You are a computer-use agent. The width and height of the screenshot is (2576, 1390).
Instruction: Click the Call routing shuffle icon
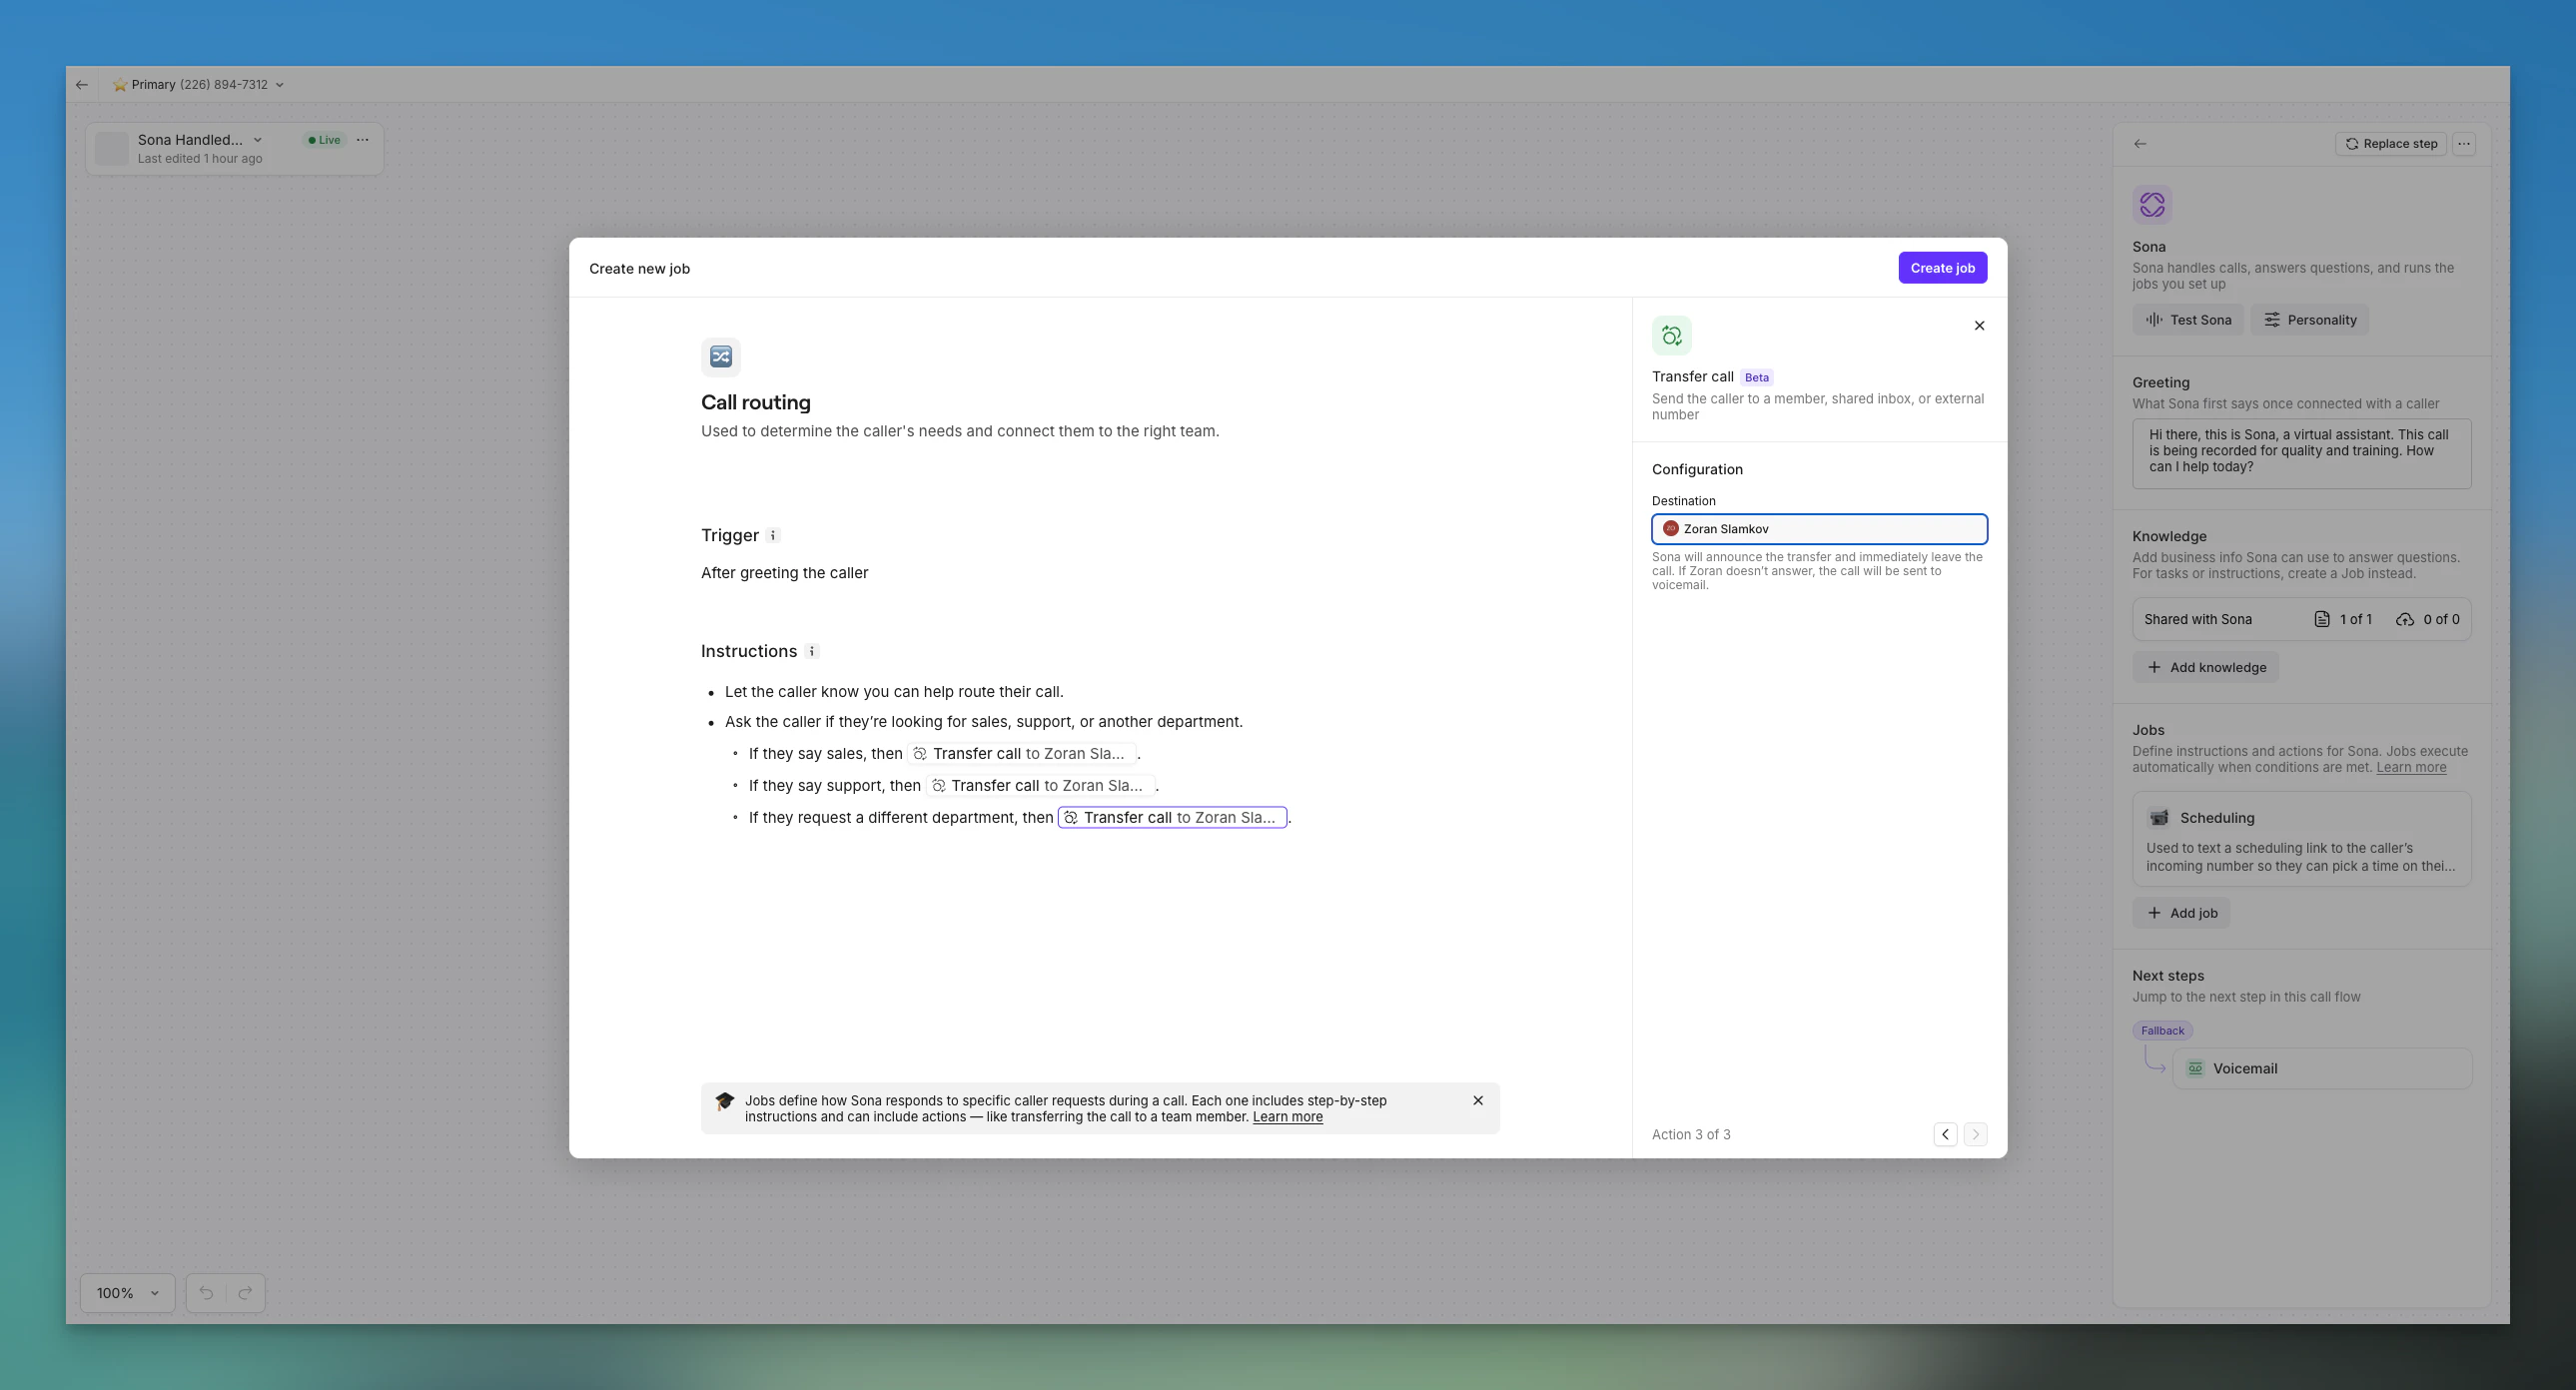pyautogui.click(x=720, y=357)
